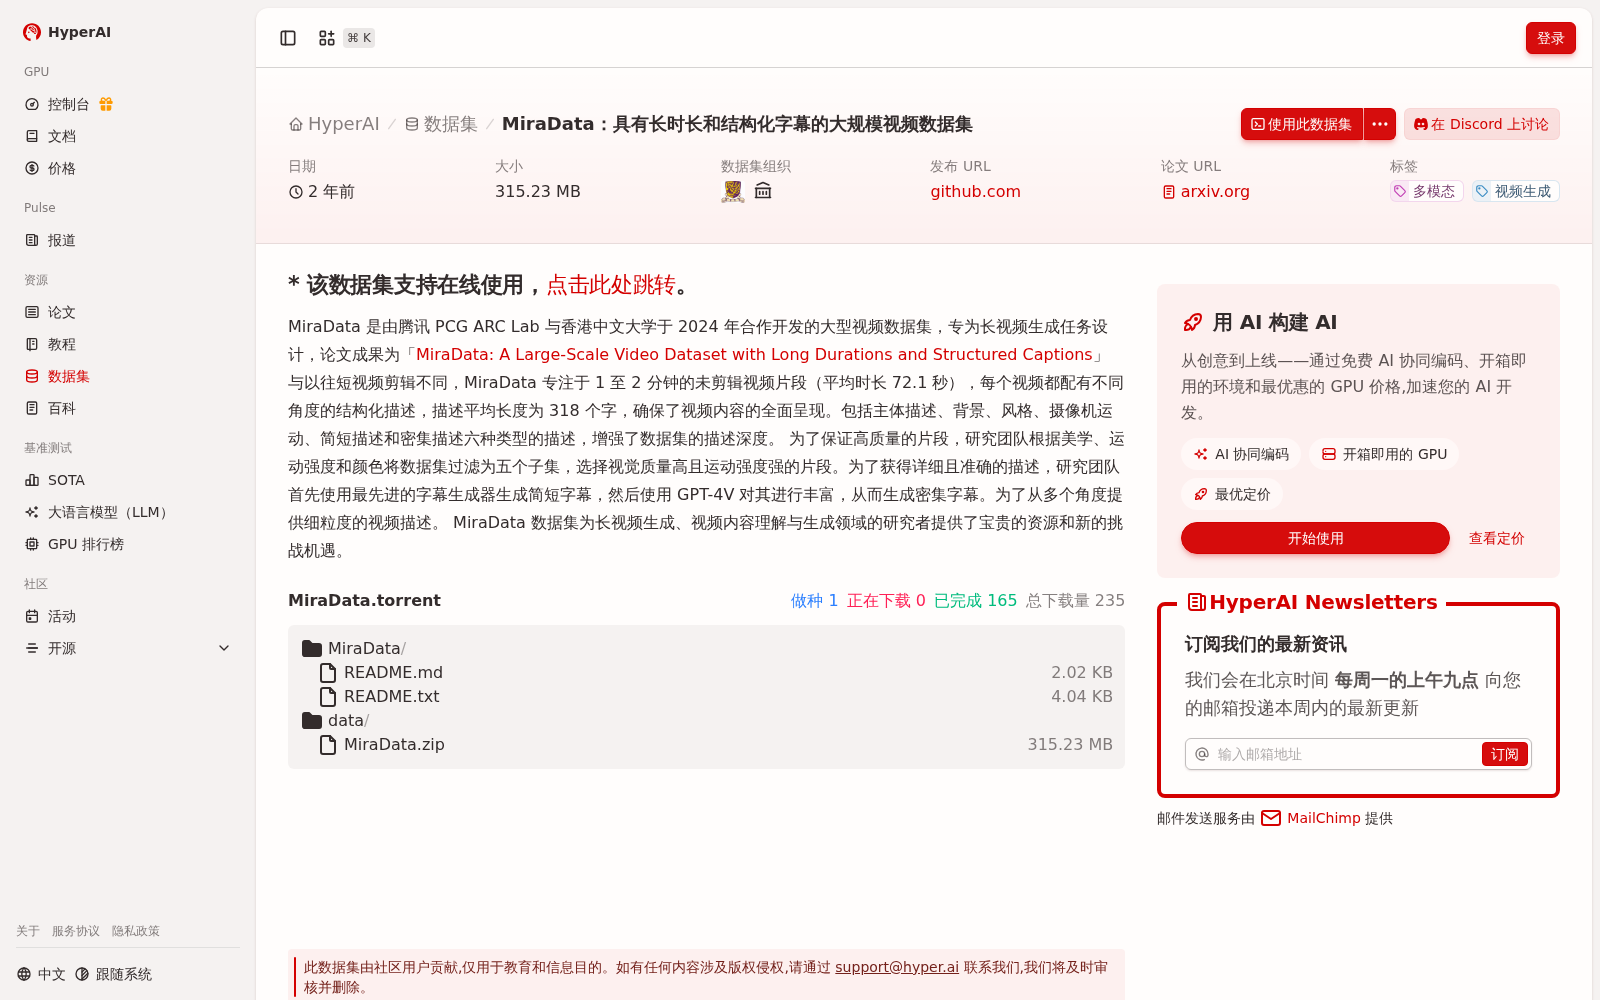The image size is (1600, 1000).
Task: Click 已完成 165 torrent stat
Action: [x=975, y=600]
